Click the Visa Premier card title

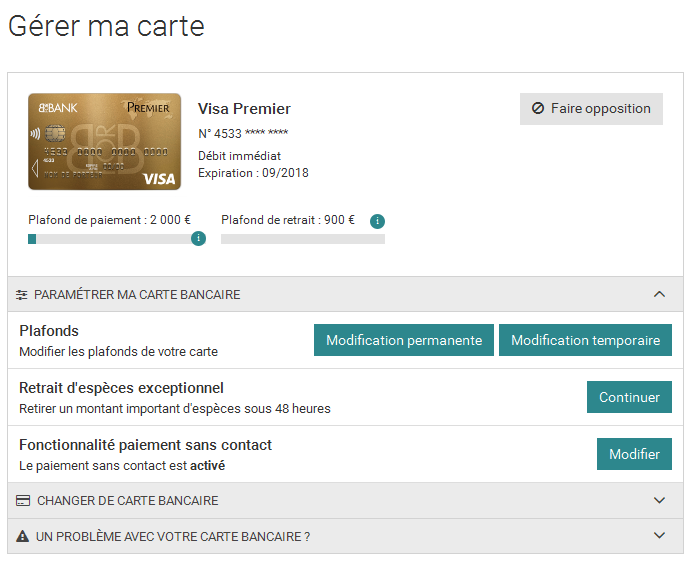tap(244, 109)
